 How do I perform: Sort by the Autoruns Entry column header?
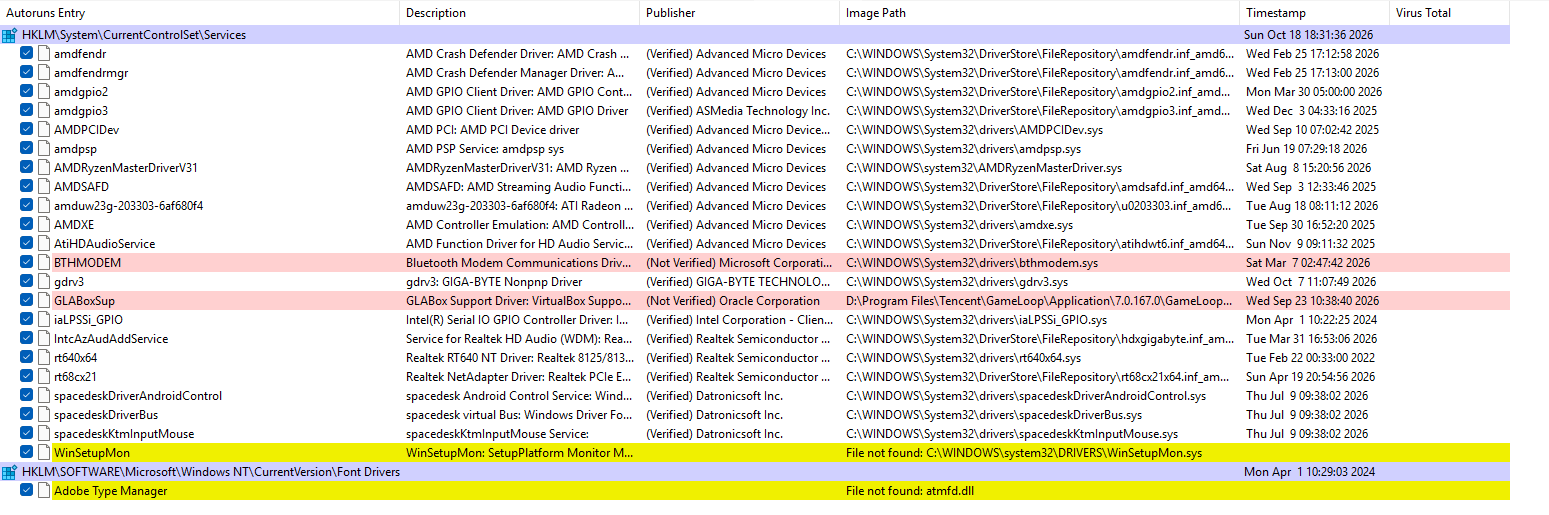200,13
